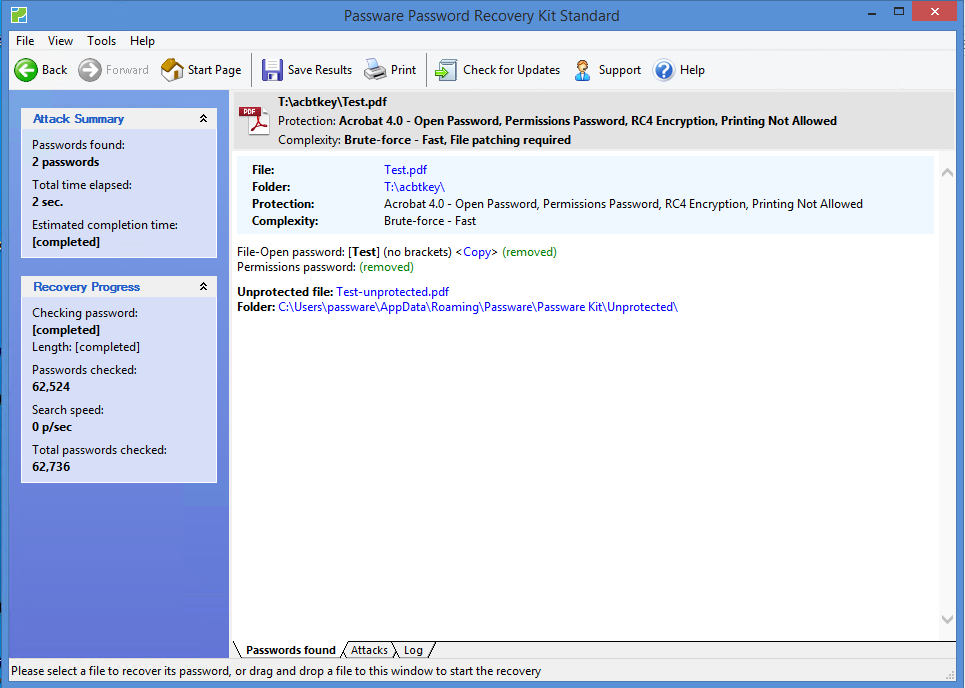The width and height of the screenshot is (965, 688).
Task: Open the File menu
Action: click(x=25, y=41)
